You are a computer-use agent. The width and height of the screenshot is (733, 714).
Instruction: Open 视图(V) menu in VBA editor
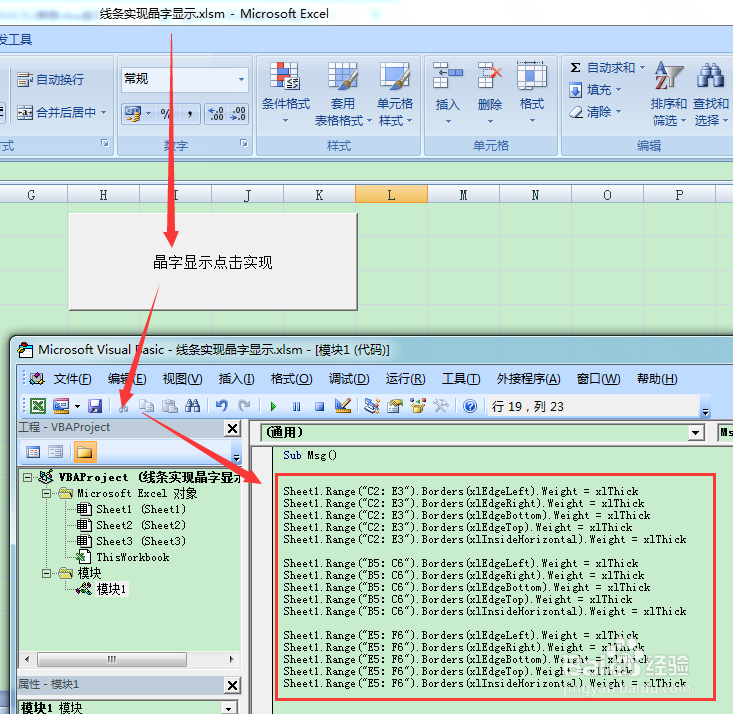(x=182, y=379)
